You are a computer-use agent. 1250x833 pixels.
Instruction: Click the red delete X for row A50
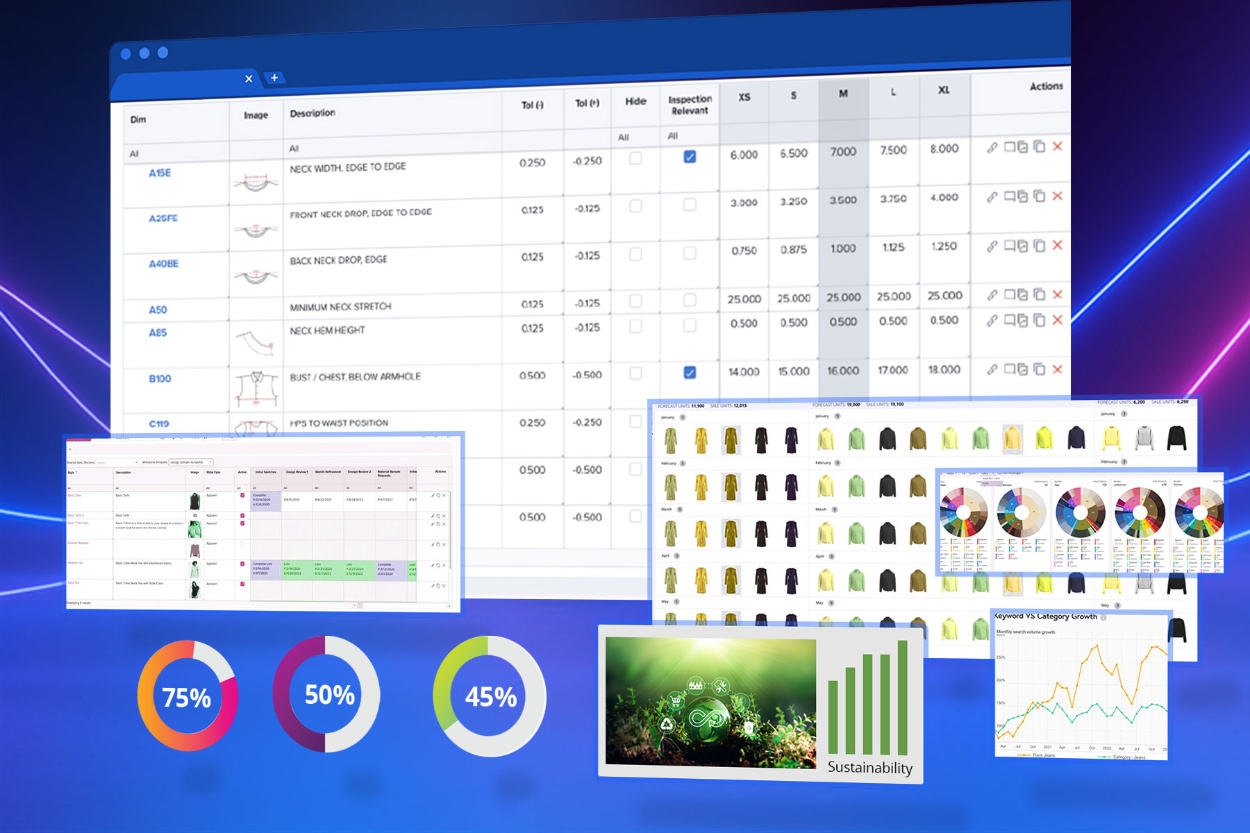pyautogui.click(x=1057, y=295)
